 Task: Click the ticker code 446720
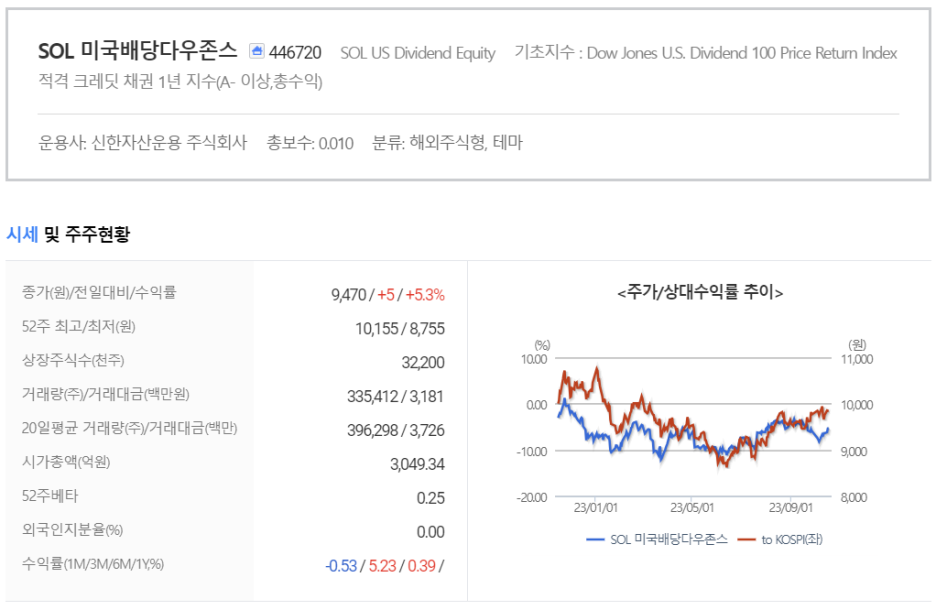pos(295,53)
